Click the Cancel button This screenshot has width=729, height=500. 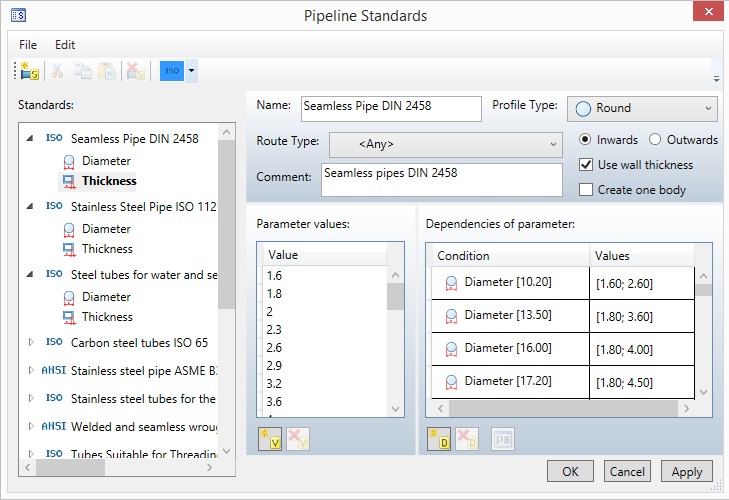pyautogui.click(x=627, y=472)
